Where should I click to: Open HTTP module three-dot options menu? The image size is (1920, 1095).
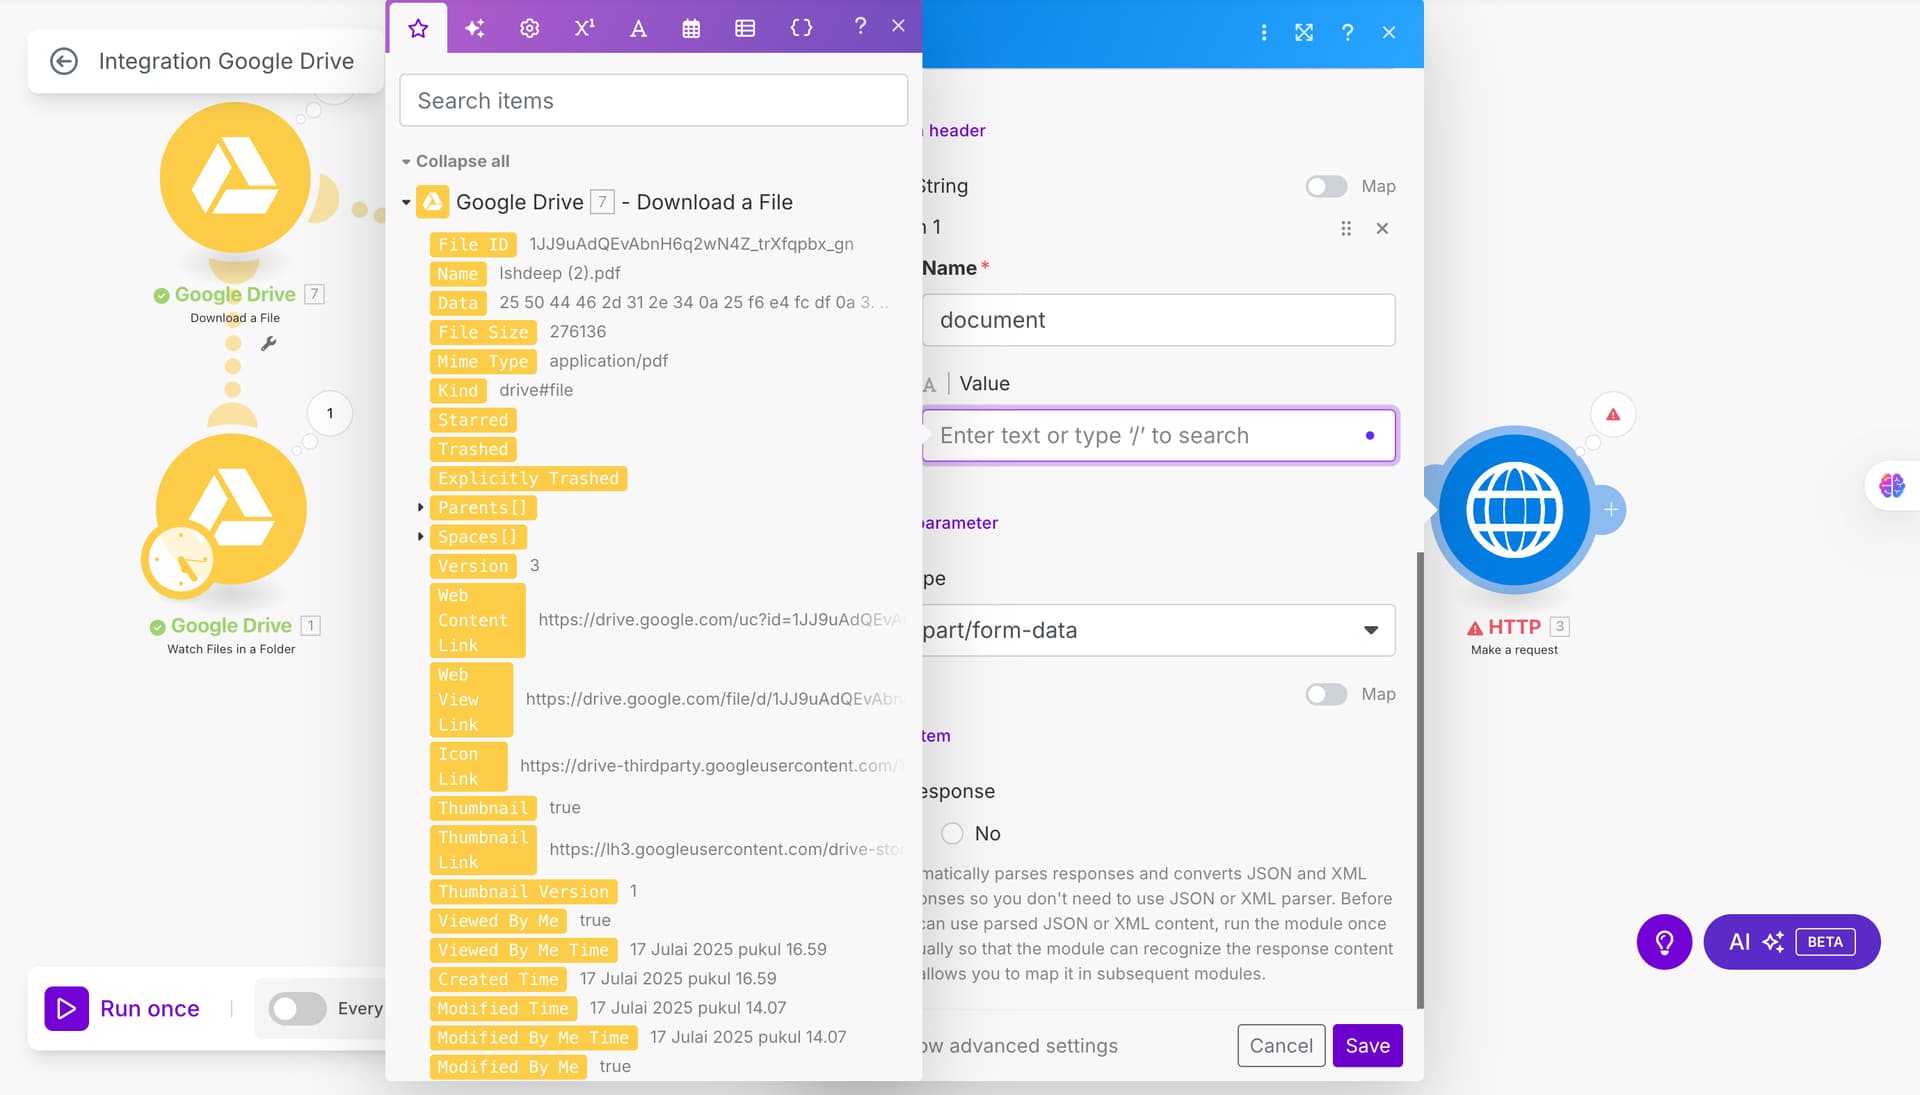coord(1264,33)
